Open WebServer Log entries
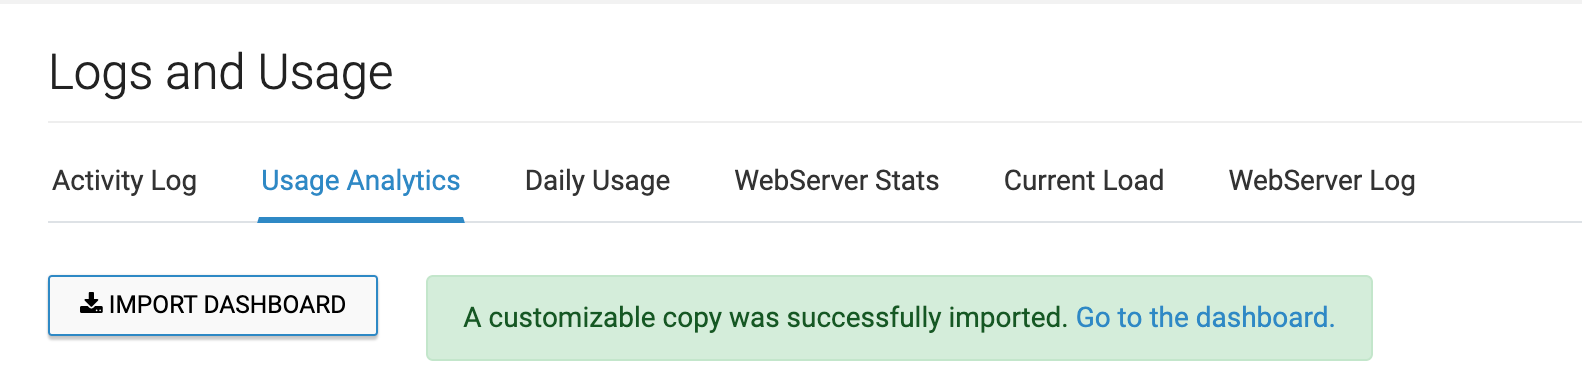The image size is (1582, 392). click(1322, 181)
